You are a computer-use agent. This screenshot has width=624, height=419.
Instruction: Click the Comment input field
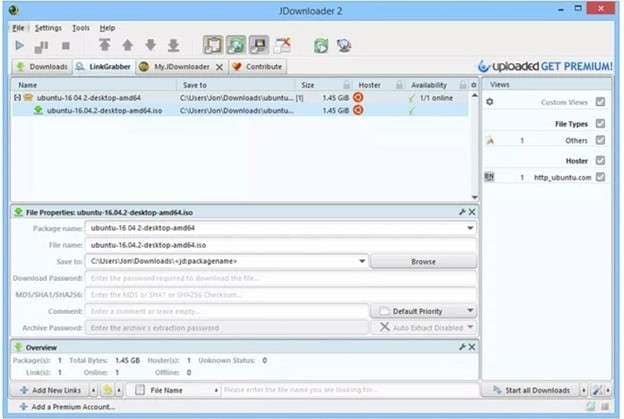coord(227,311)
